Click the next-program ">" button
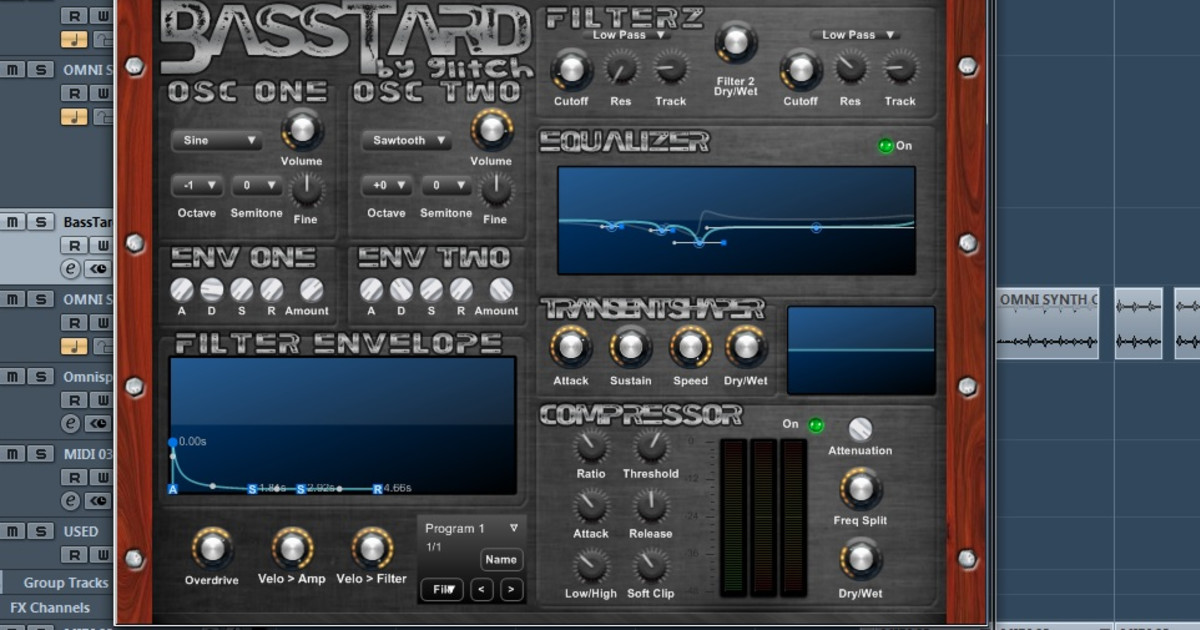 (510, 590)
